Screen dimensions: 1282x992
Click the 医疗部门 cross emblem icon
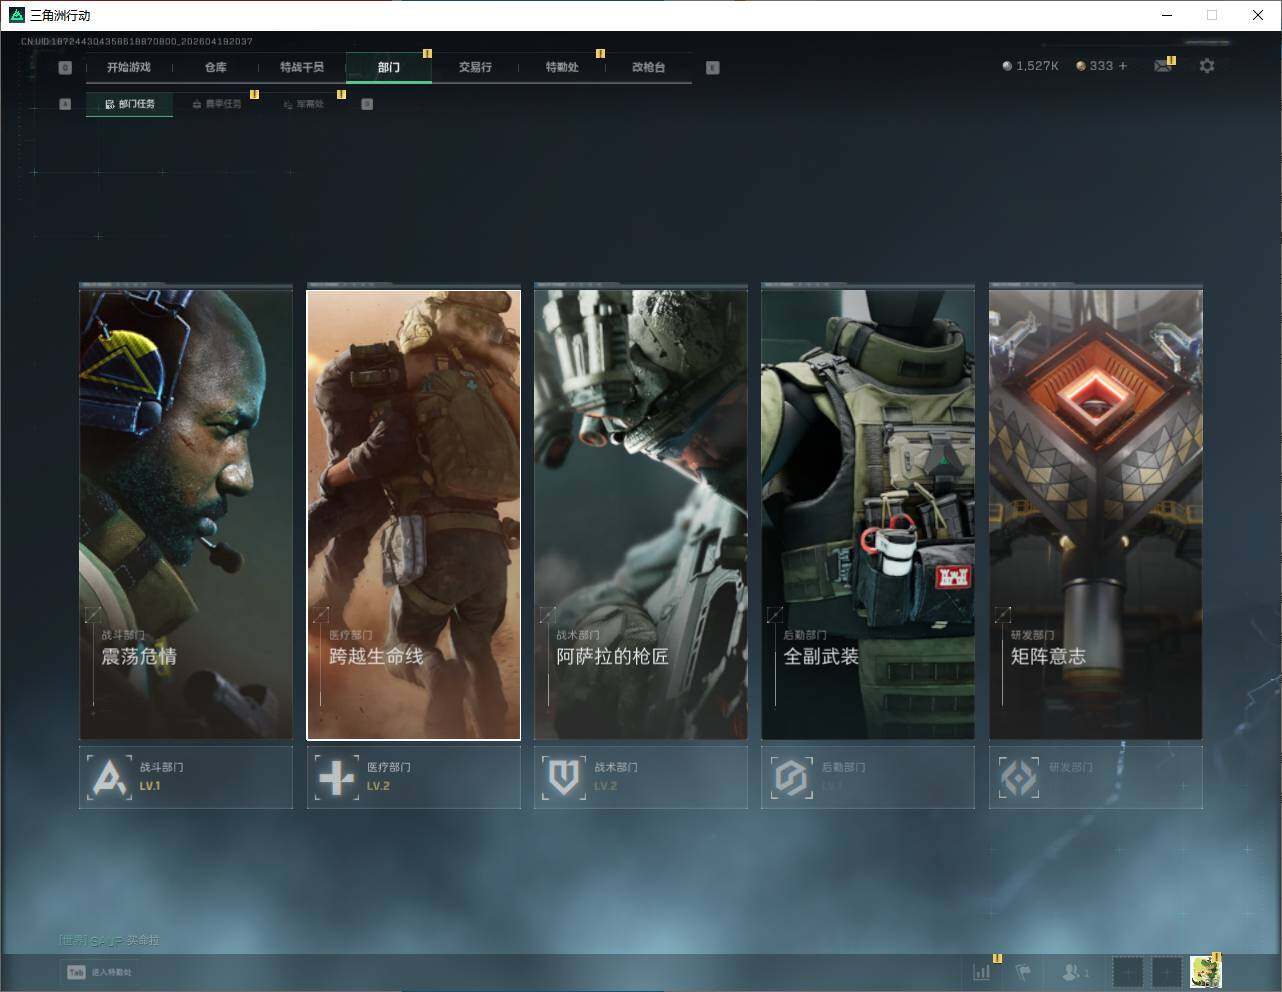pos(336,777)
